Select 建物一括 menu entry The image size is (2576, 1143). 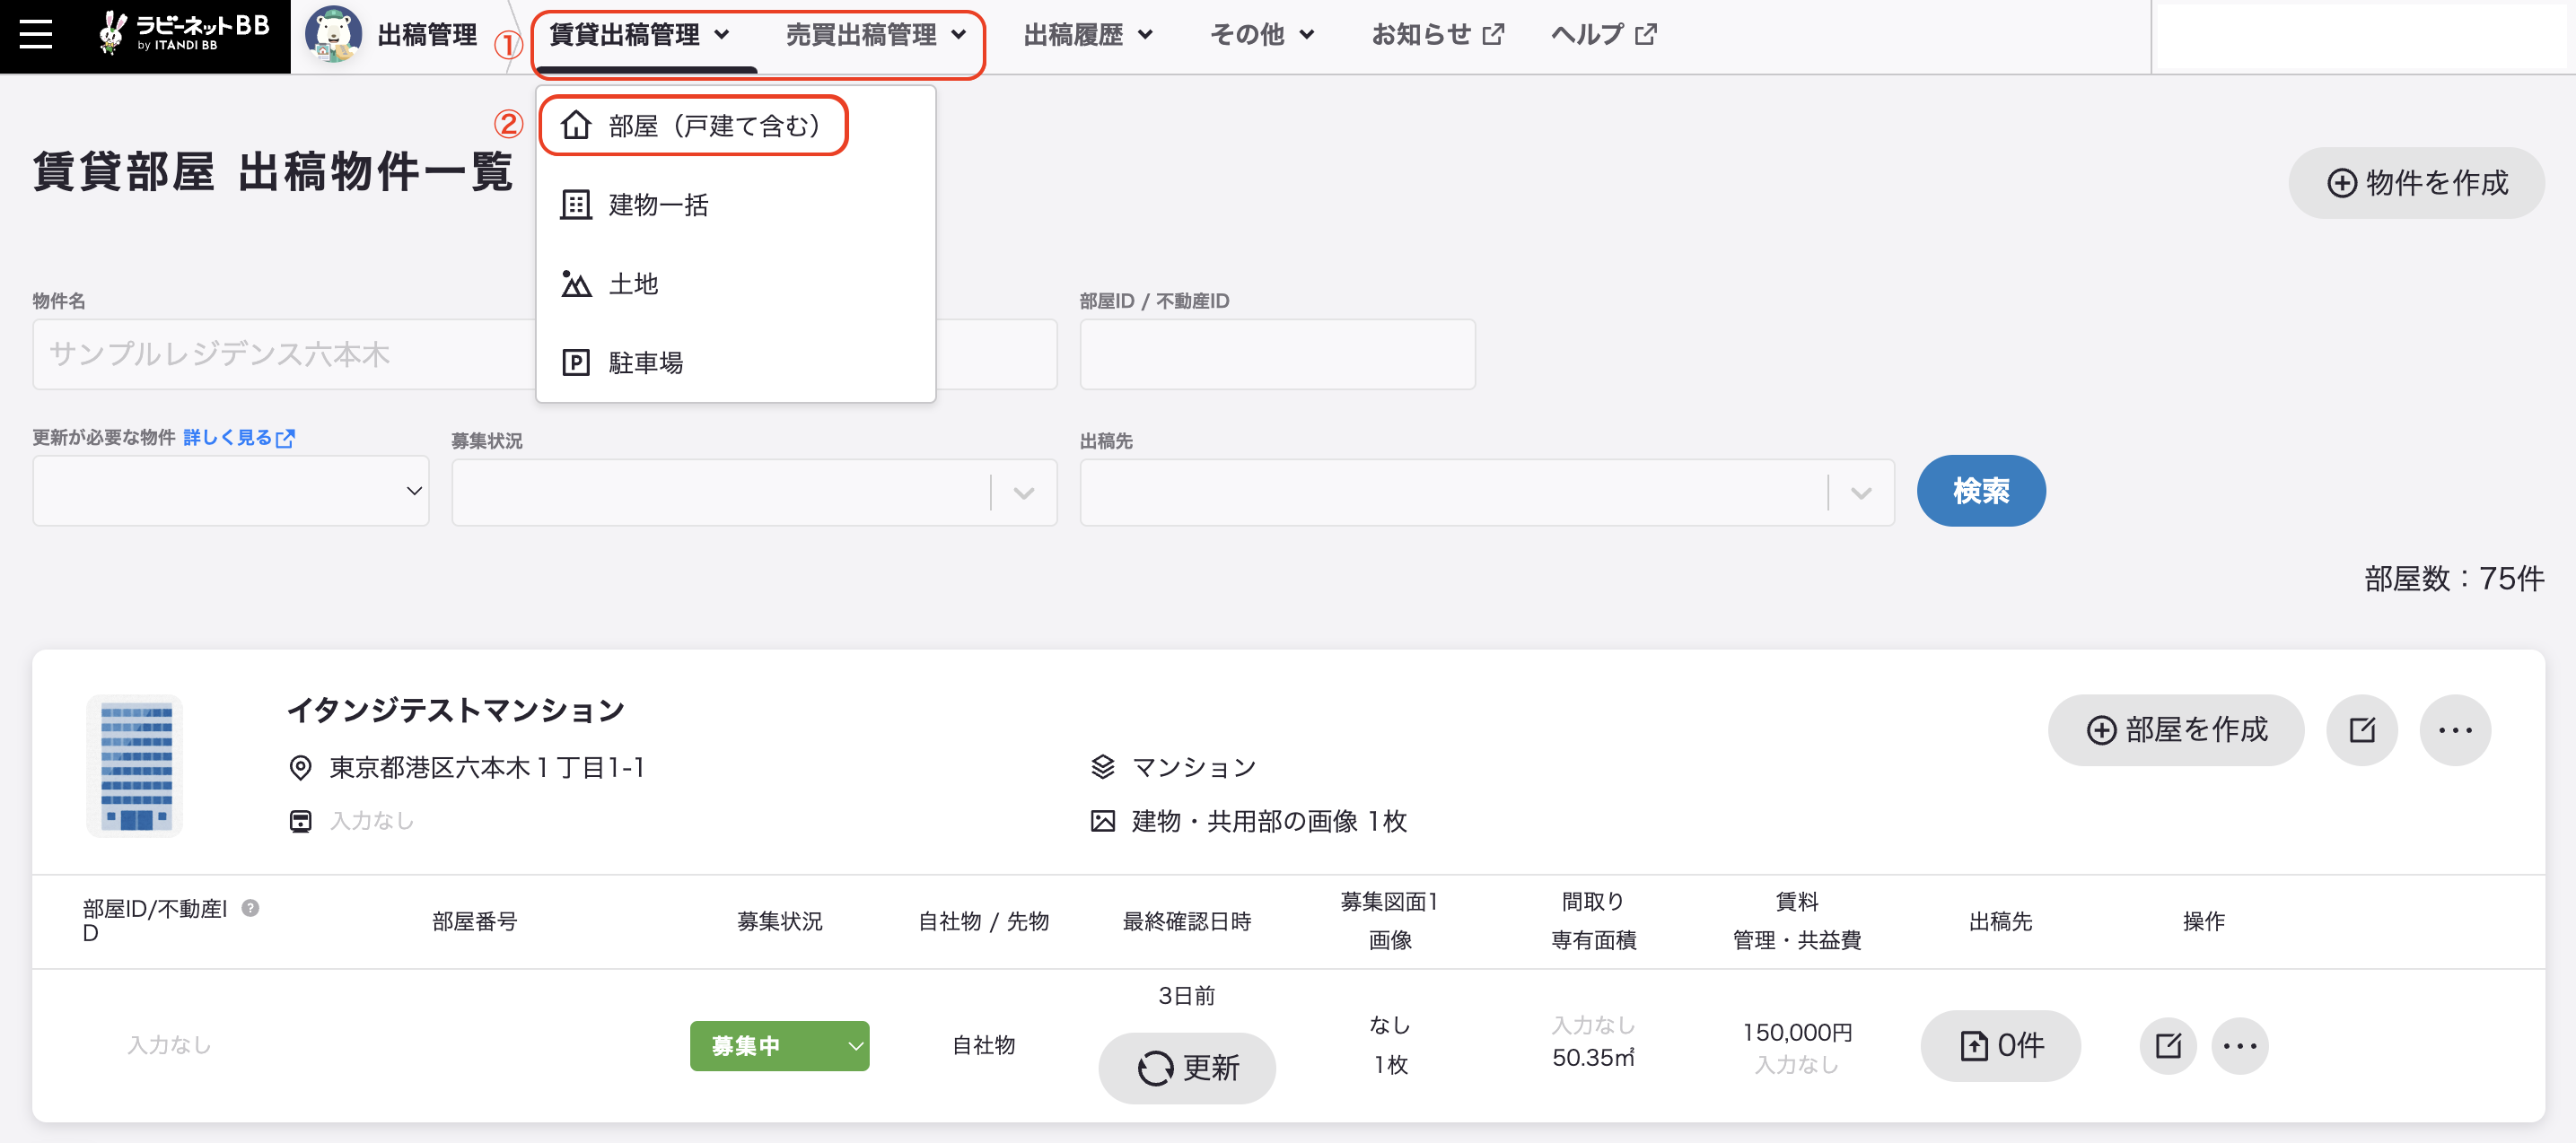736,205
